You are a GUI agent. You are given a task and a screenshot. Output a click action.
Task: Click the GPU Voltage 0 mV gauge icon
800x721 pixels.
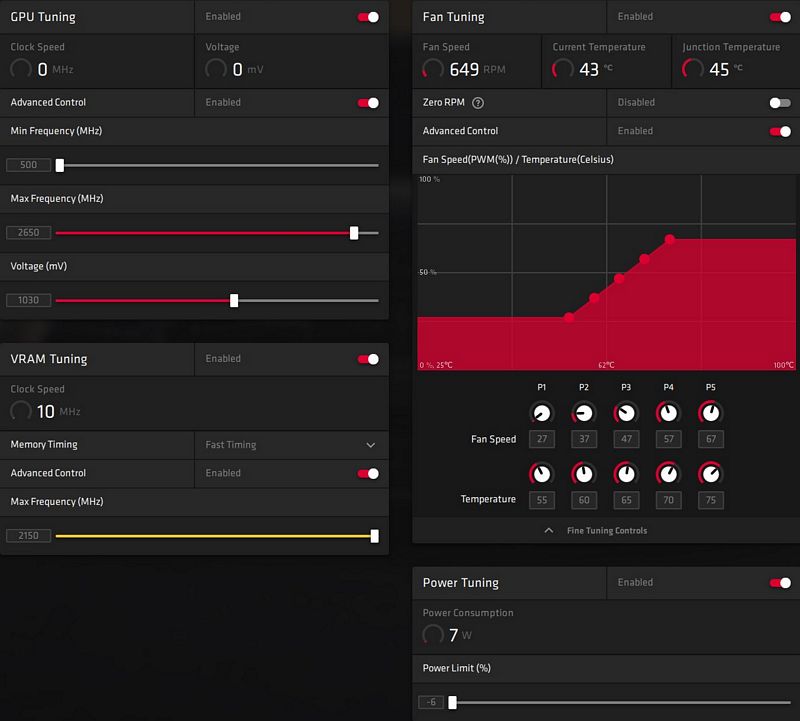[216, 69]
